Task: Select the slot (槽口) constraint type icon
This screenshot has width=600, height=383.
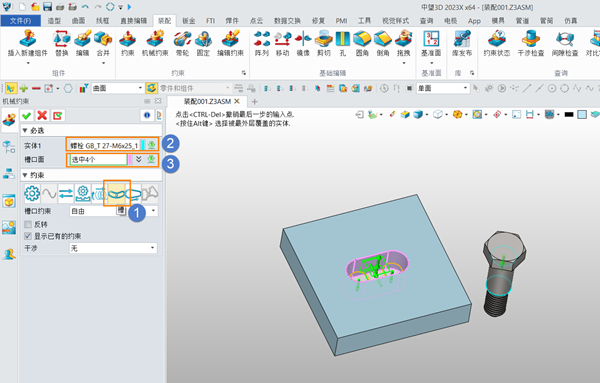Action: [x=116, y=194]
